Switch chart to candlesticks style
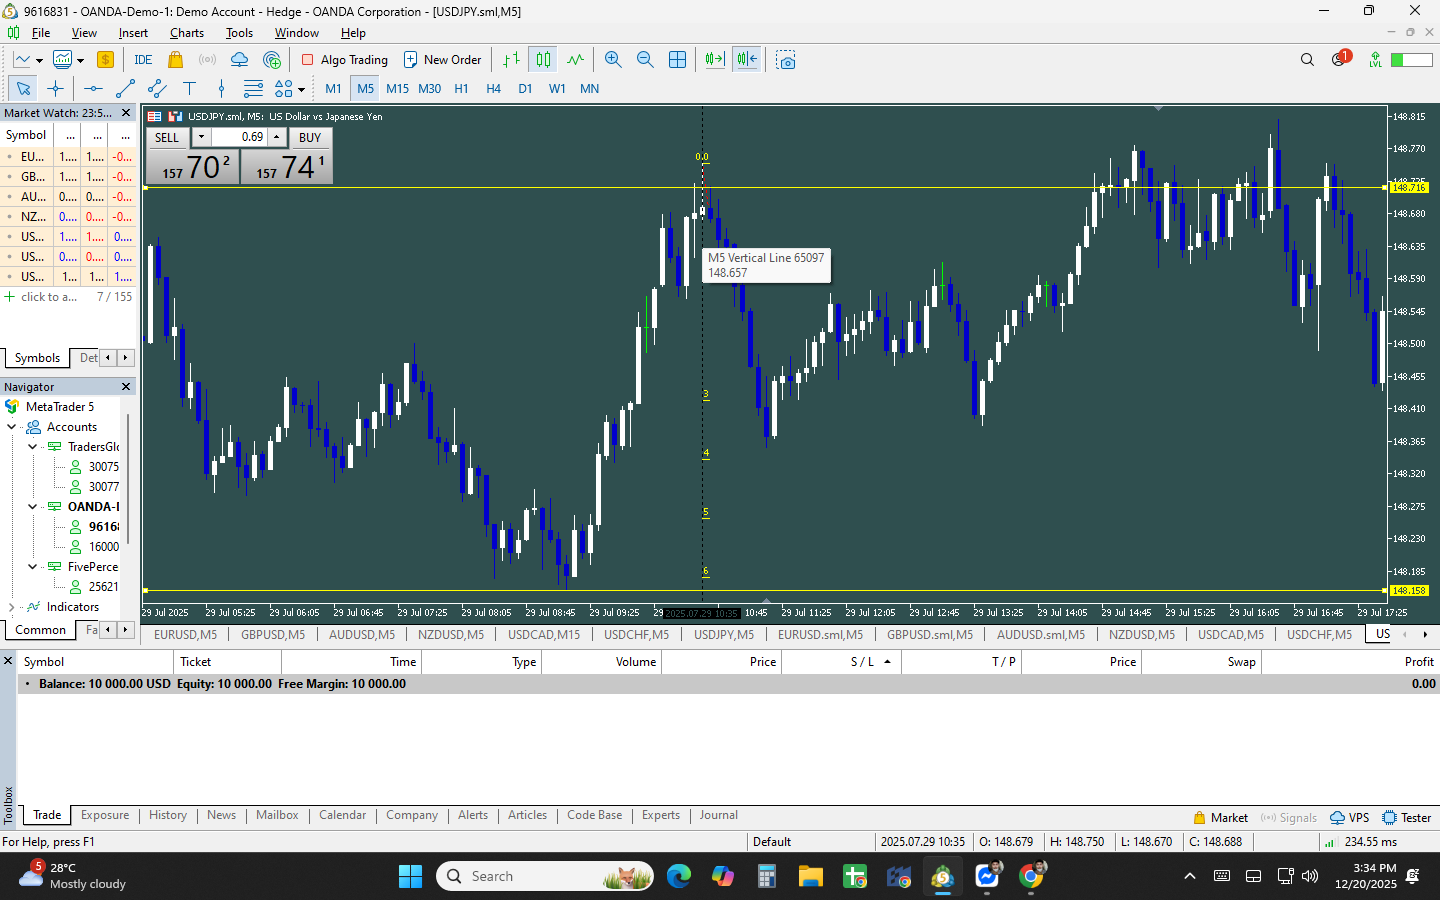This screenshot has width=1440, height=900. click(543, 60)
